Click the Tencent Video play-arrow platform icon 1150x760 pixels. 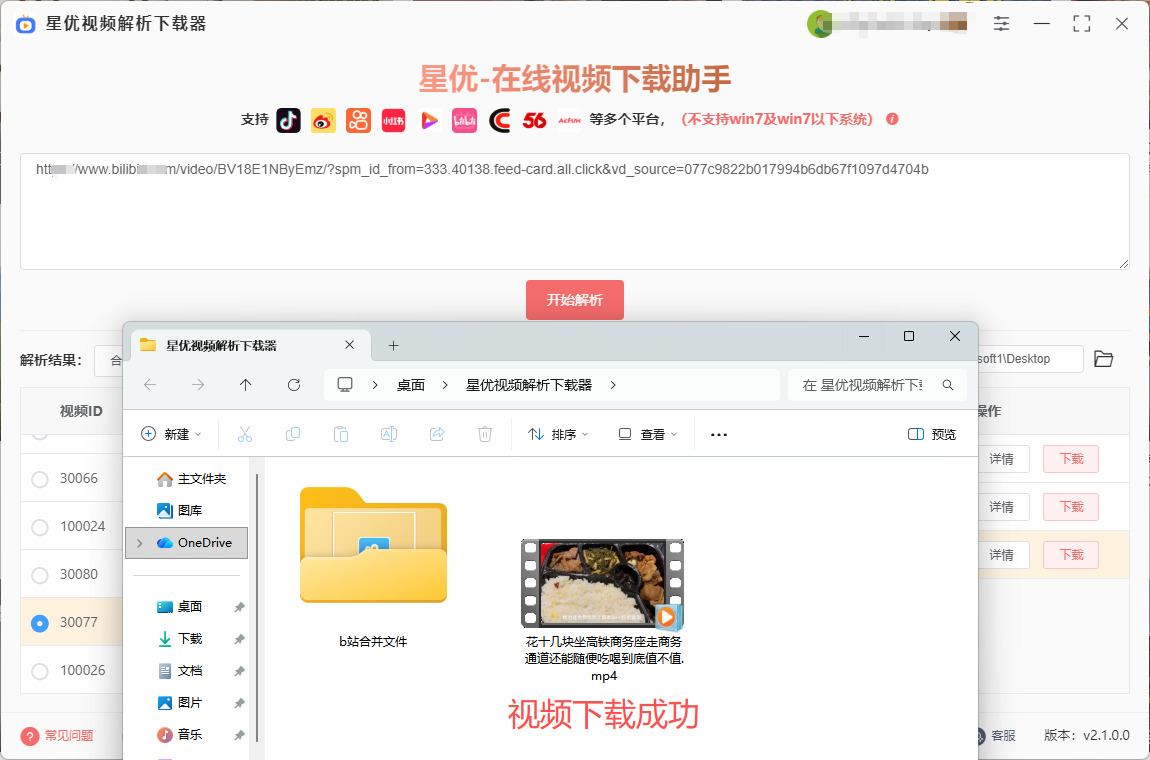[x=429, y=120]
